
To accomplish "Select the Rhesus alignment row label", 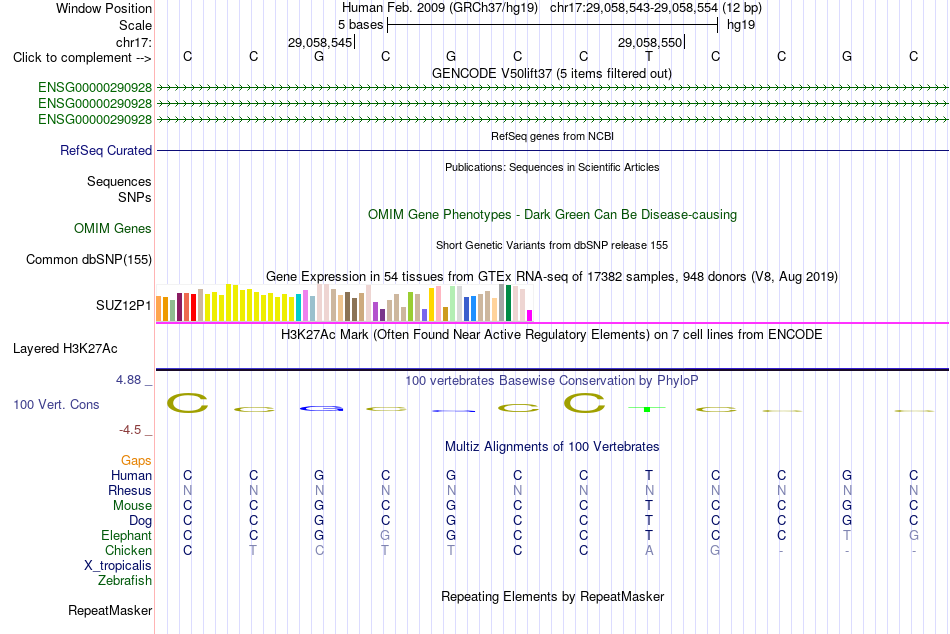I will pyautogui.click(x=130, y=490).
